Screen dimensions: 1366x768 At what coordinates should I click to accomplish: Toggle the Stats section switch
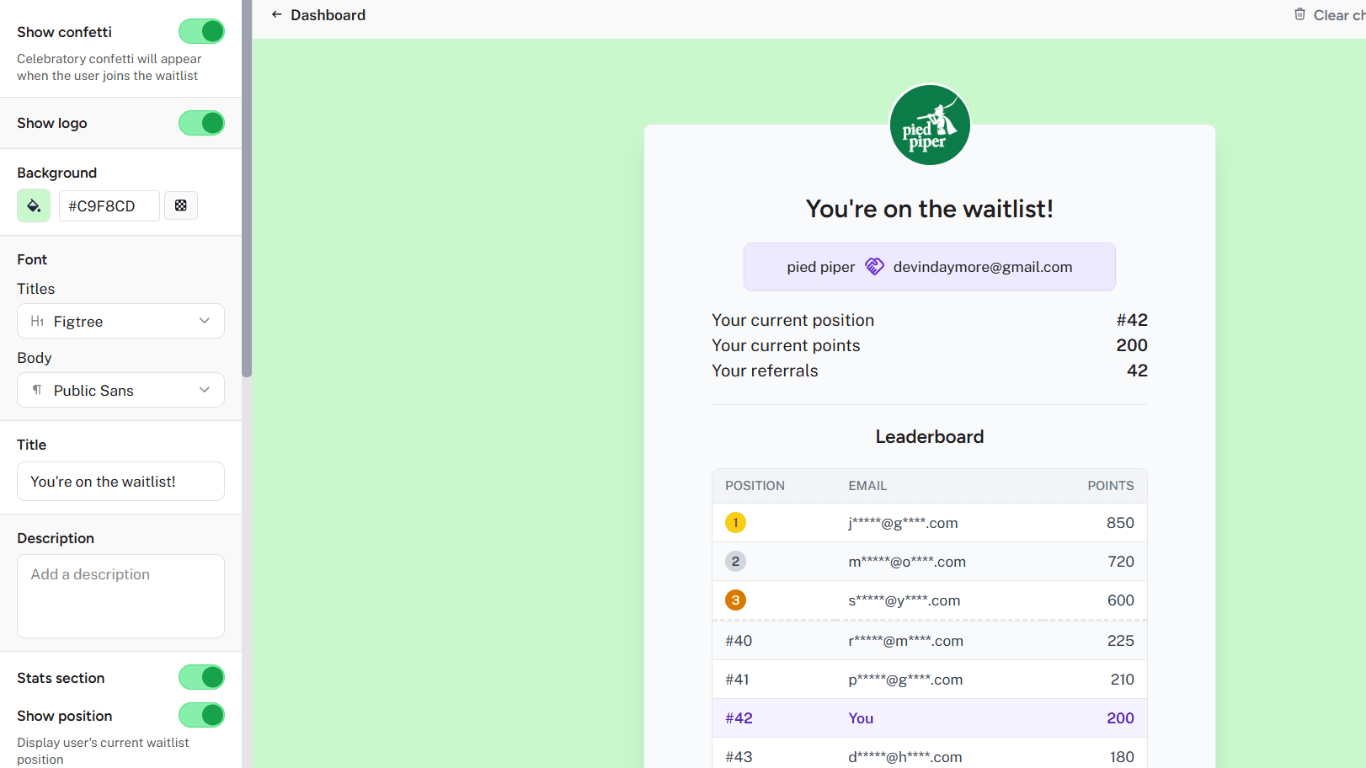[202, 678]
